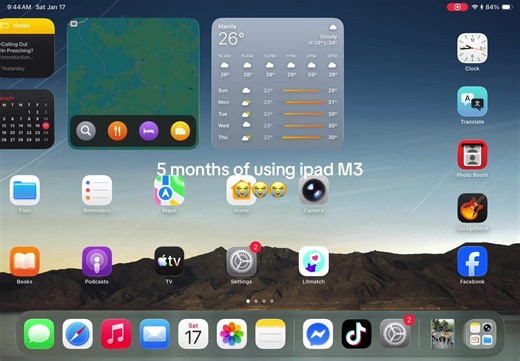Tap the map area in Maps widget

click(x=133, y=67)
